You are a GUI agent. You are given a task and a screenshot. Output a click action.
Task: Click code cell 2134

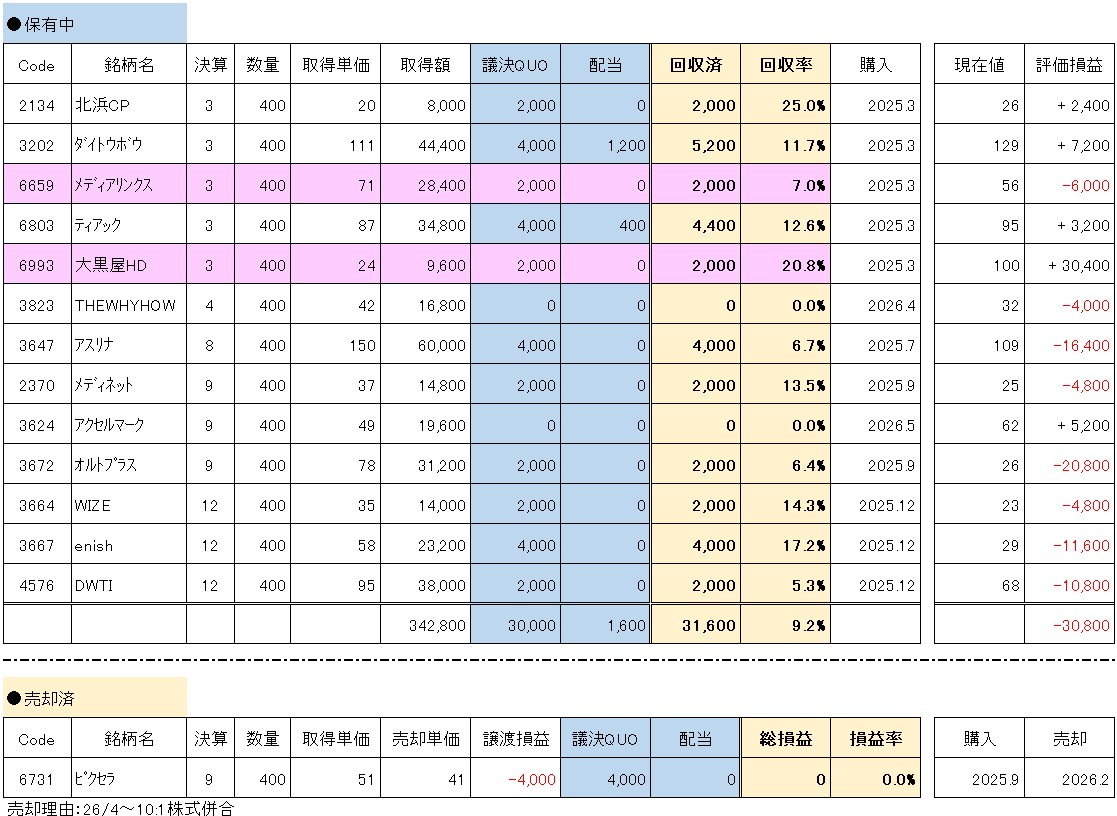click(x=37, y=105)
